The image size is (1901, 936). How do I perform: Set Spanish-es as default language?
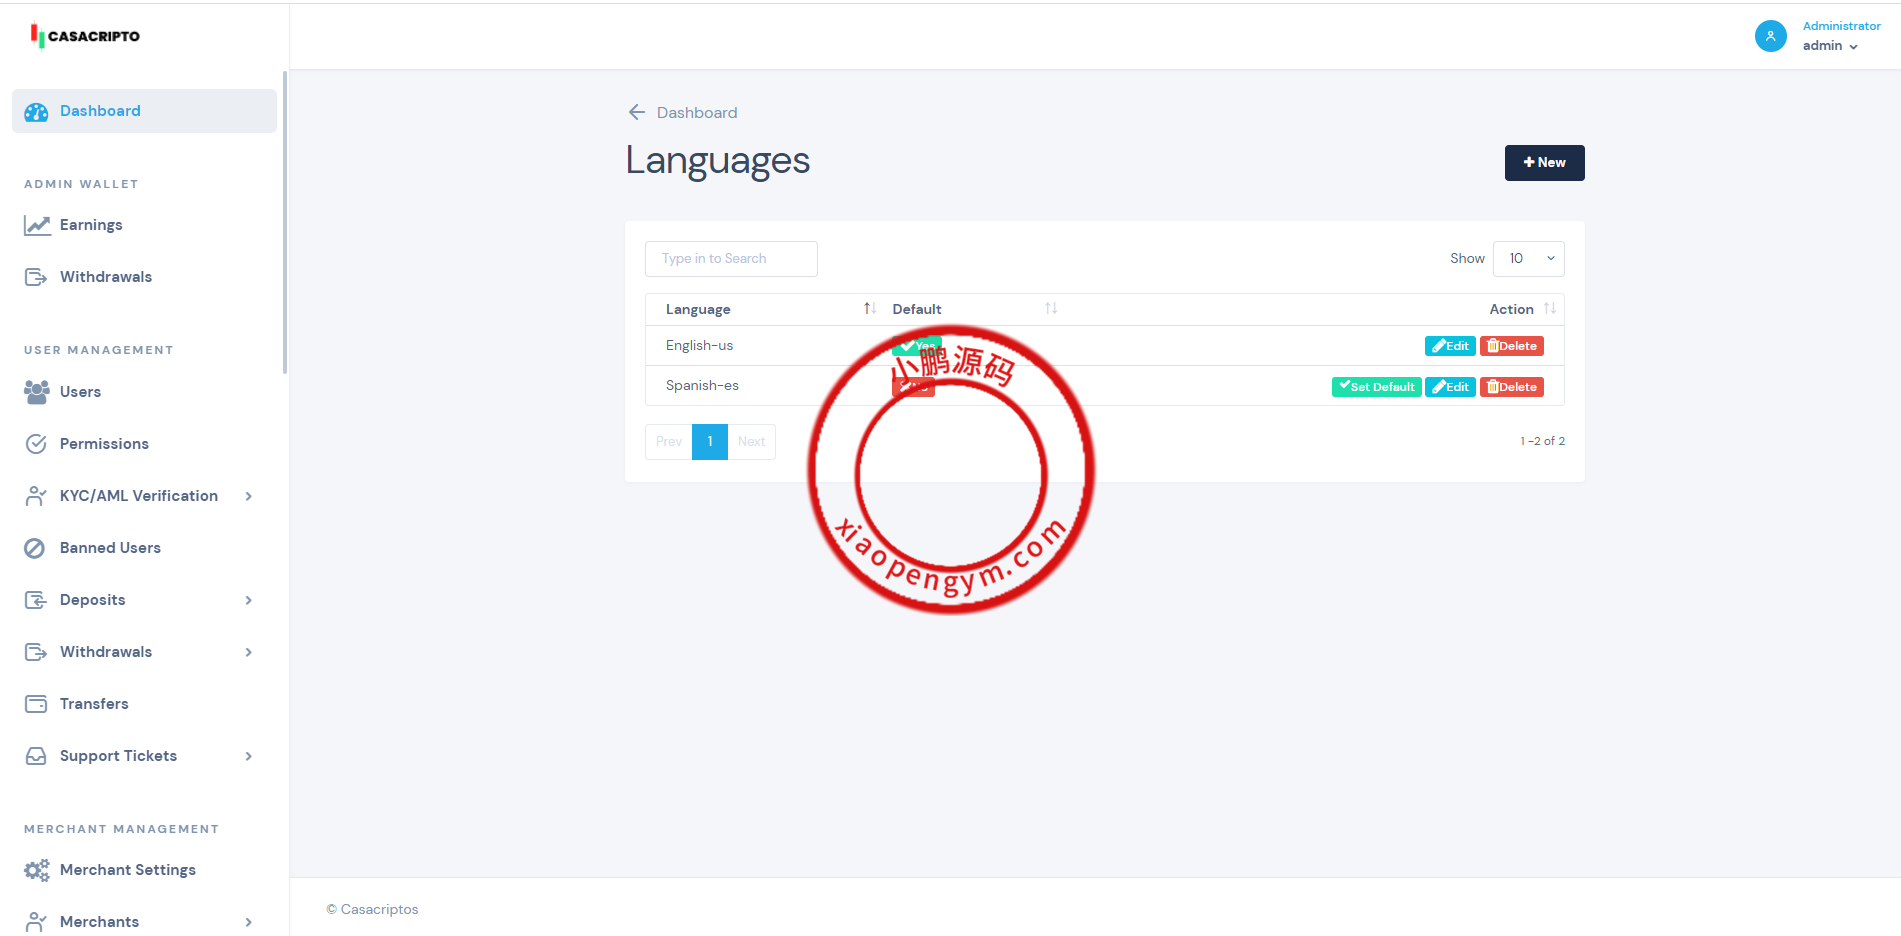1376,387
